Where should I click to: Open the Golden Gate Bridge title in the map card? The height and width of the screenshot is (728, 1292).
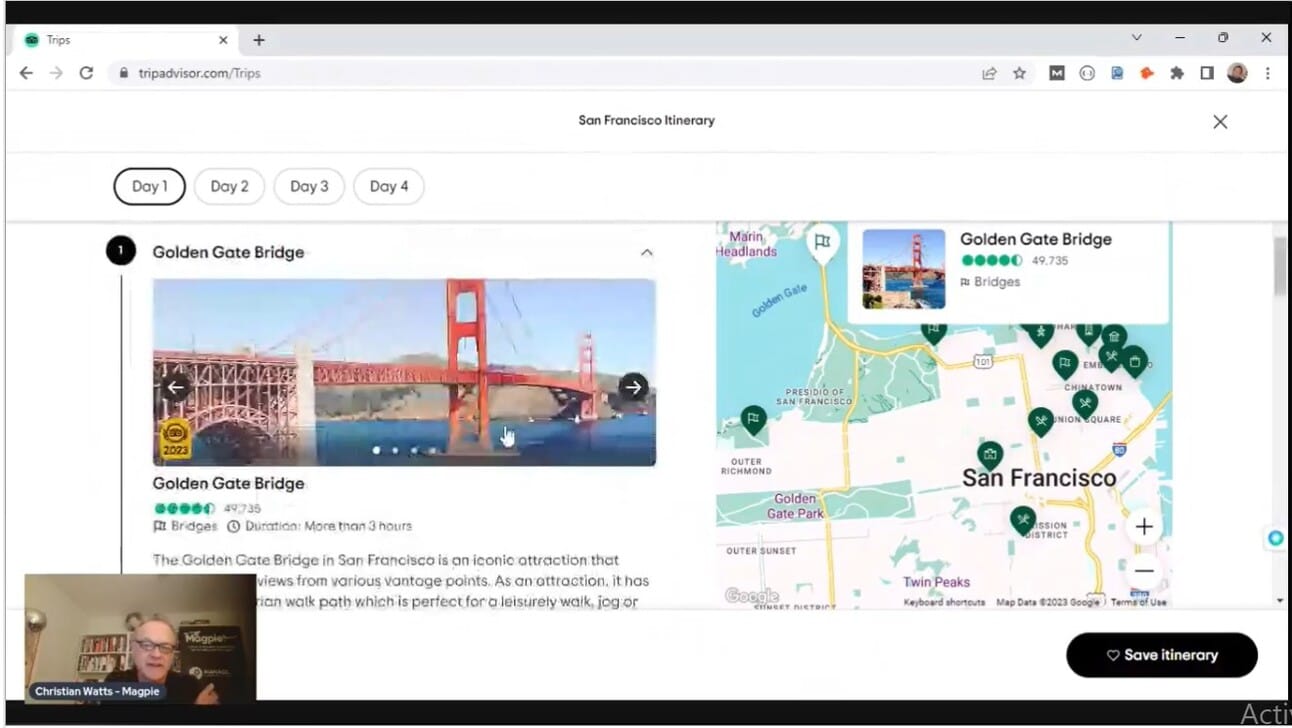1036,239
